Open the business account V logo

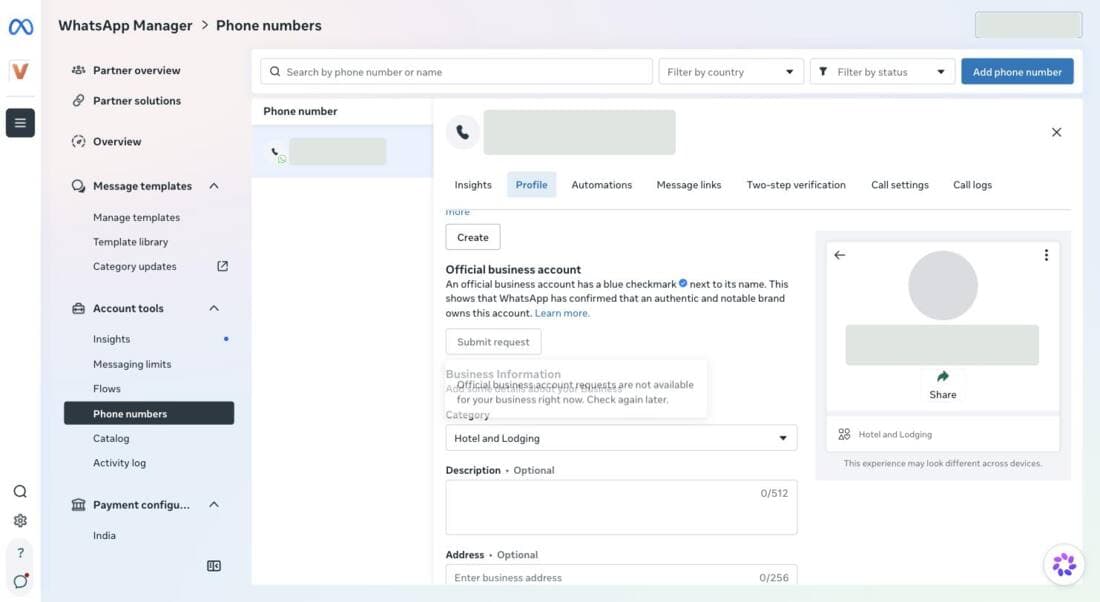pos(20,71)
